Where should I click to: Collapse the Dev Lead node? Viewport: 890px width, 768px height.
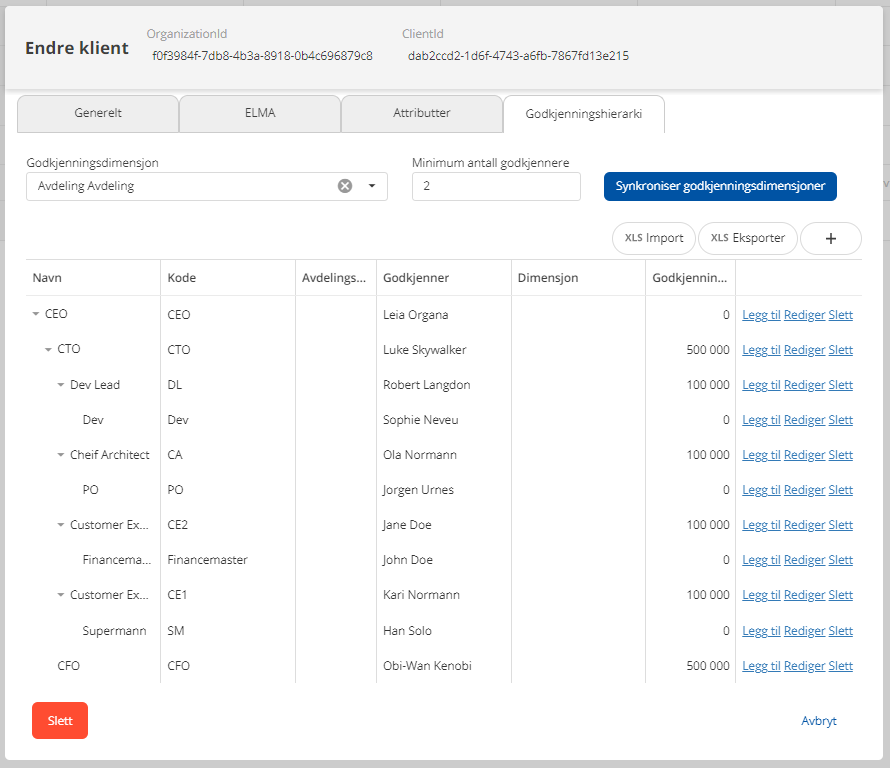[x=61, y=385]
